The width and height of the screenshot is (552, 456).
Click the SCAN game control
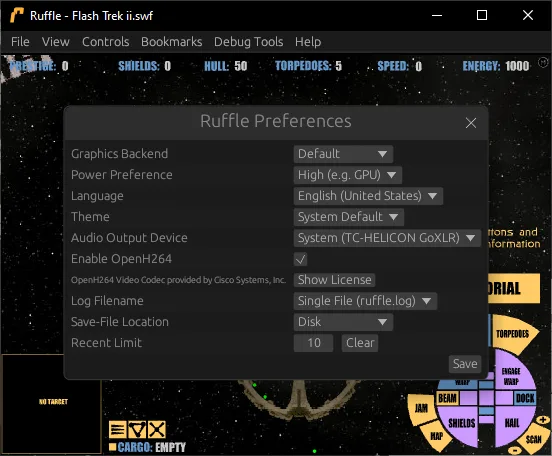pos(533,439)
